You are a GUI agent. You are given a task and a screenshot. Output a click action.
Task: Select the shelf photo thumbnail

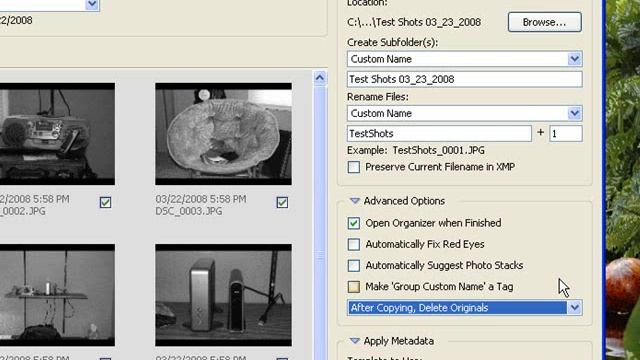tap(57, 295)
